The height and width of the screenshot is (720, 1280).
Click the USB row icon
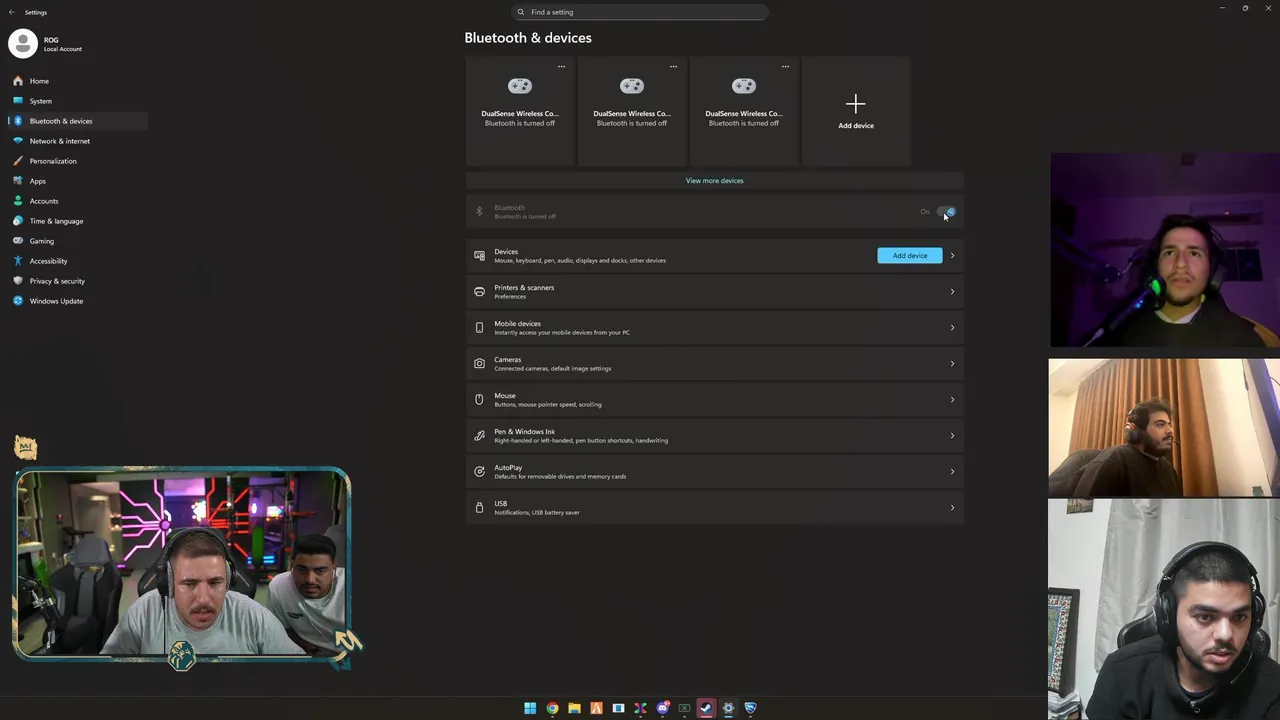479,508
